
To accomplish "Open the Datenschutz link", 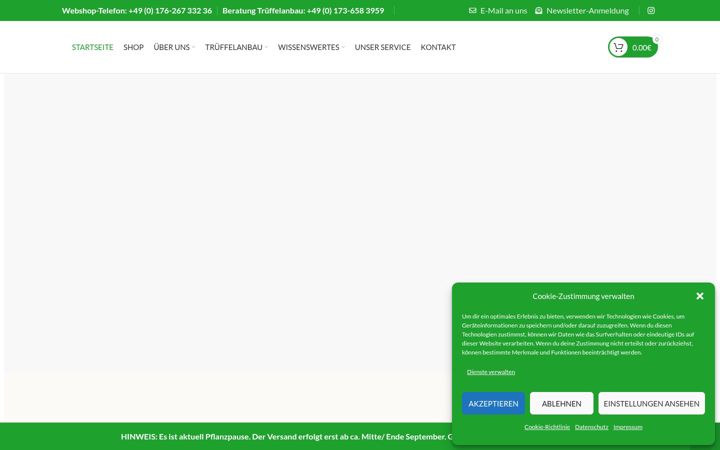I will pos(591,427).
